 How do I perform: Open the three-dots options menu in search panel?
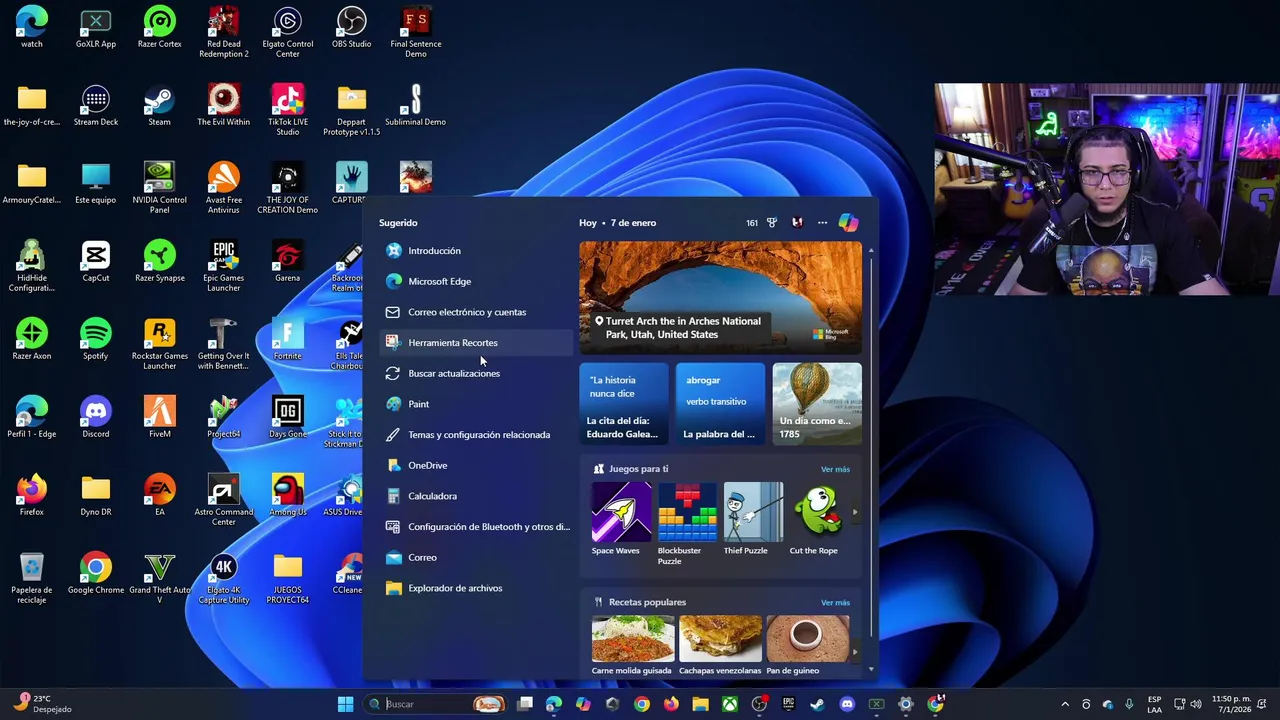tap(822, 223)
